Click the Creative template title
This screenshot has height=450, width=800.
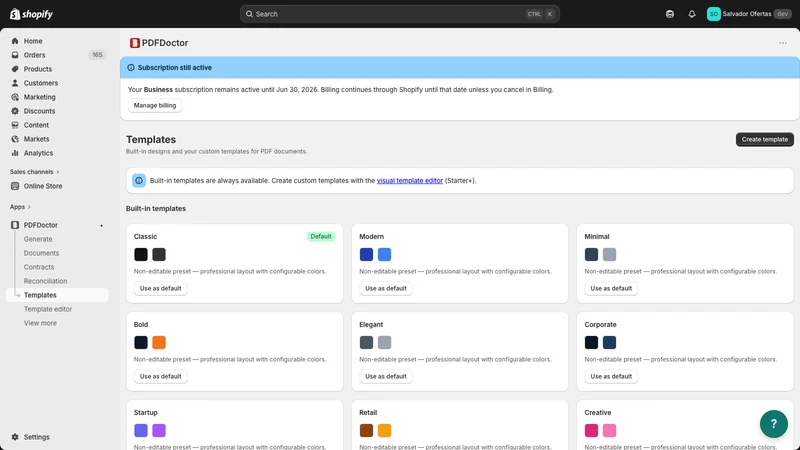597,412
